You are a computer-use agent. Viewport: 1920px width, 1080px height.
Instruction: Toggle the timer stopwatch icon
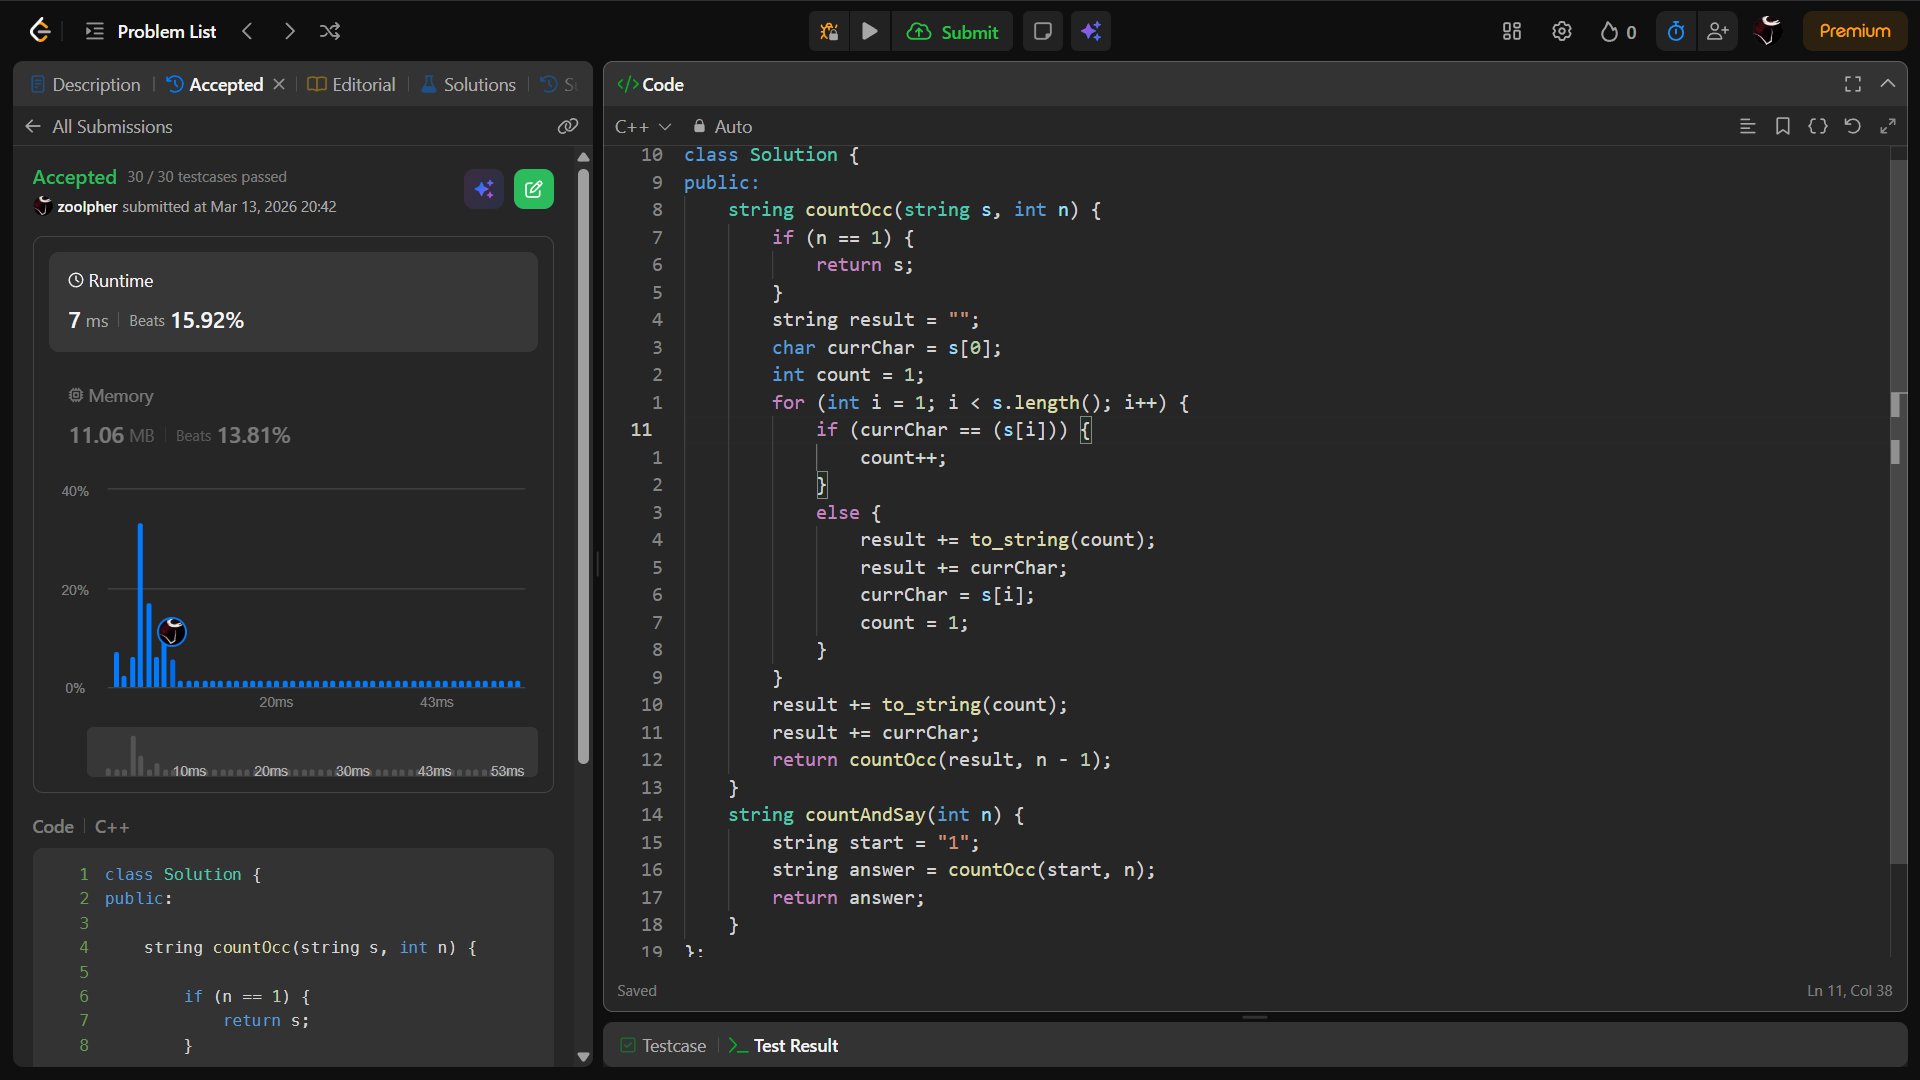coord(1676,32)
